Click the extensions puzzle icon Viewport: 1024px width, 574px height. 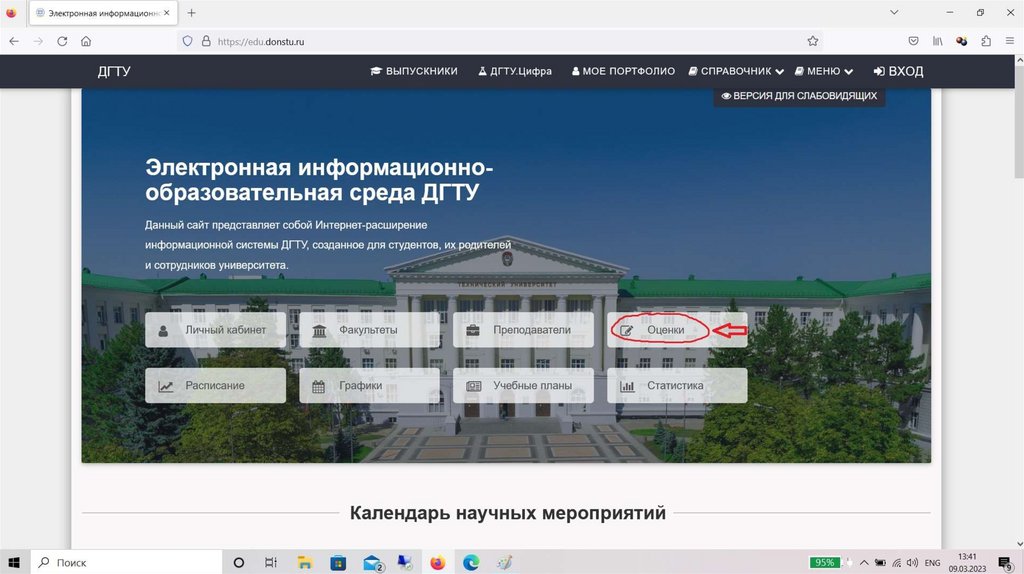[x=985, y=41]
